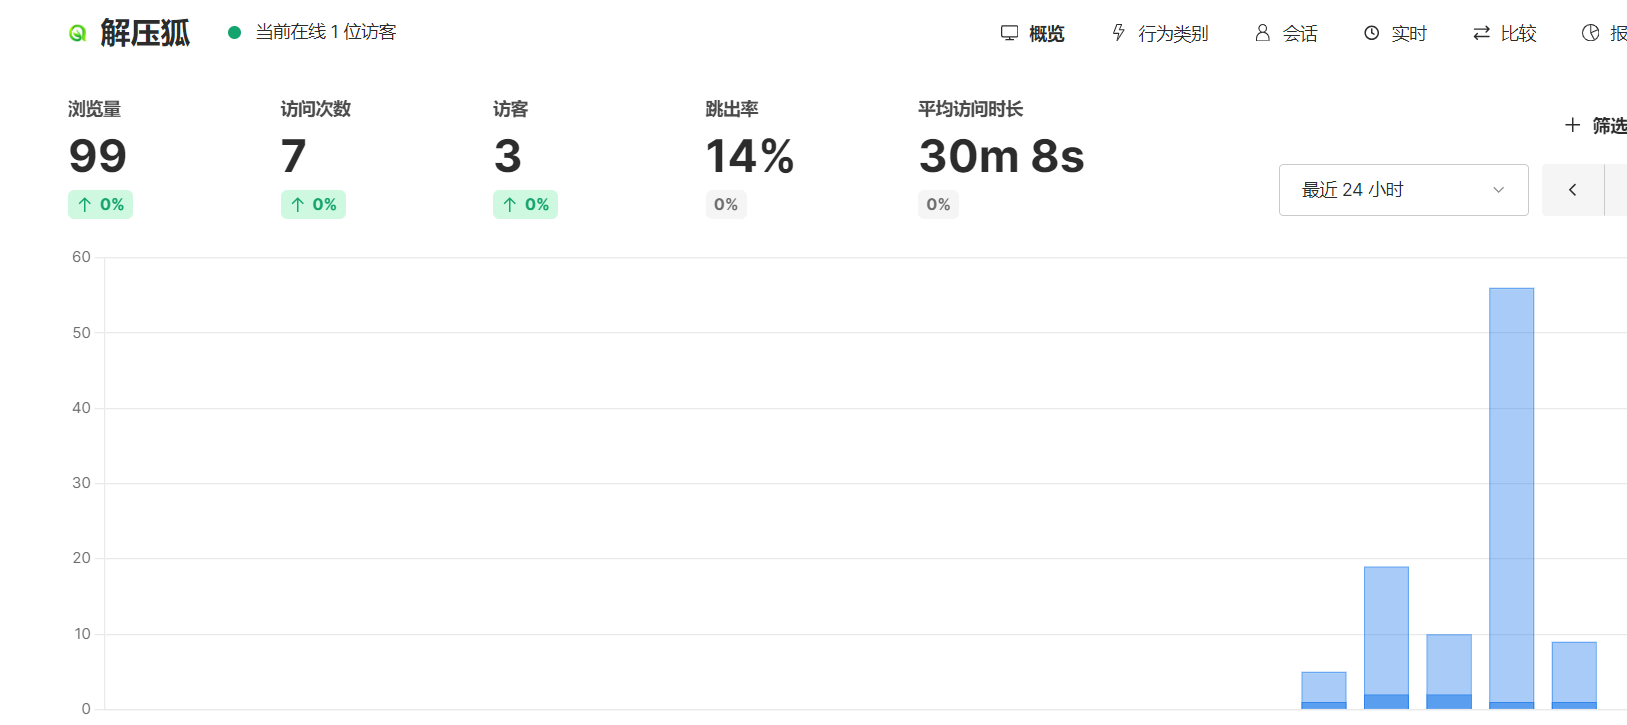The width and height of the screenshot is (1627, 725).
Task: Select the 浏览量 value 99
Action: [98, 156]
